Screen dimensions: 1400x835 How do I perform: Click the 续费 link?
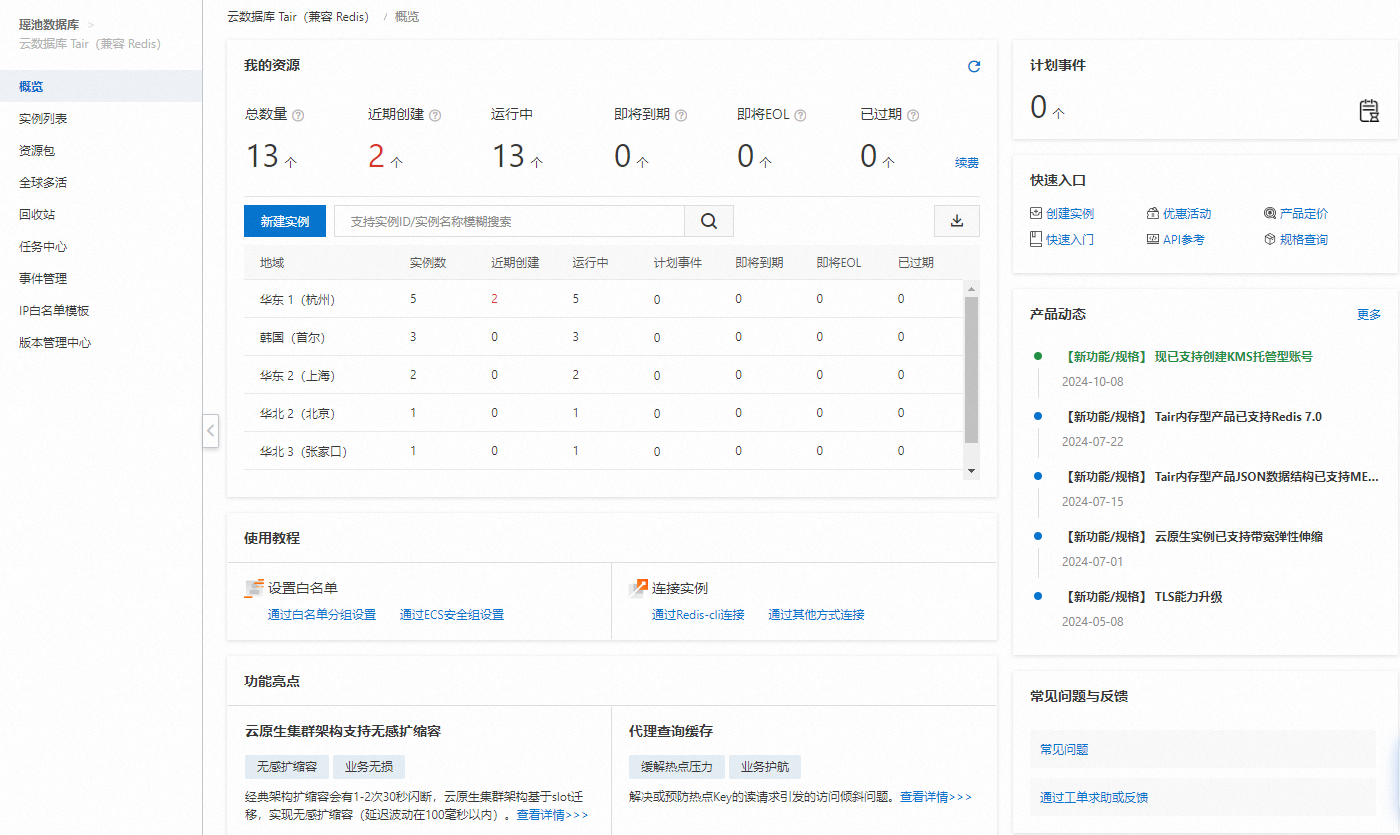click(x=967, y=162)
